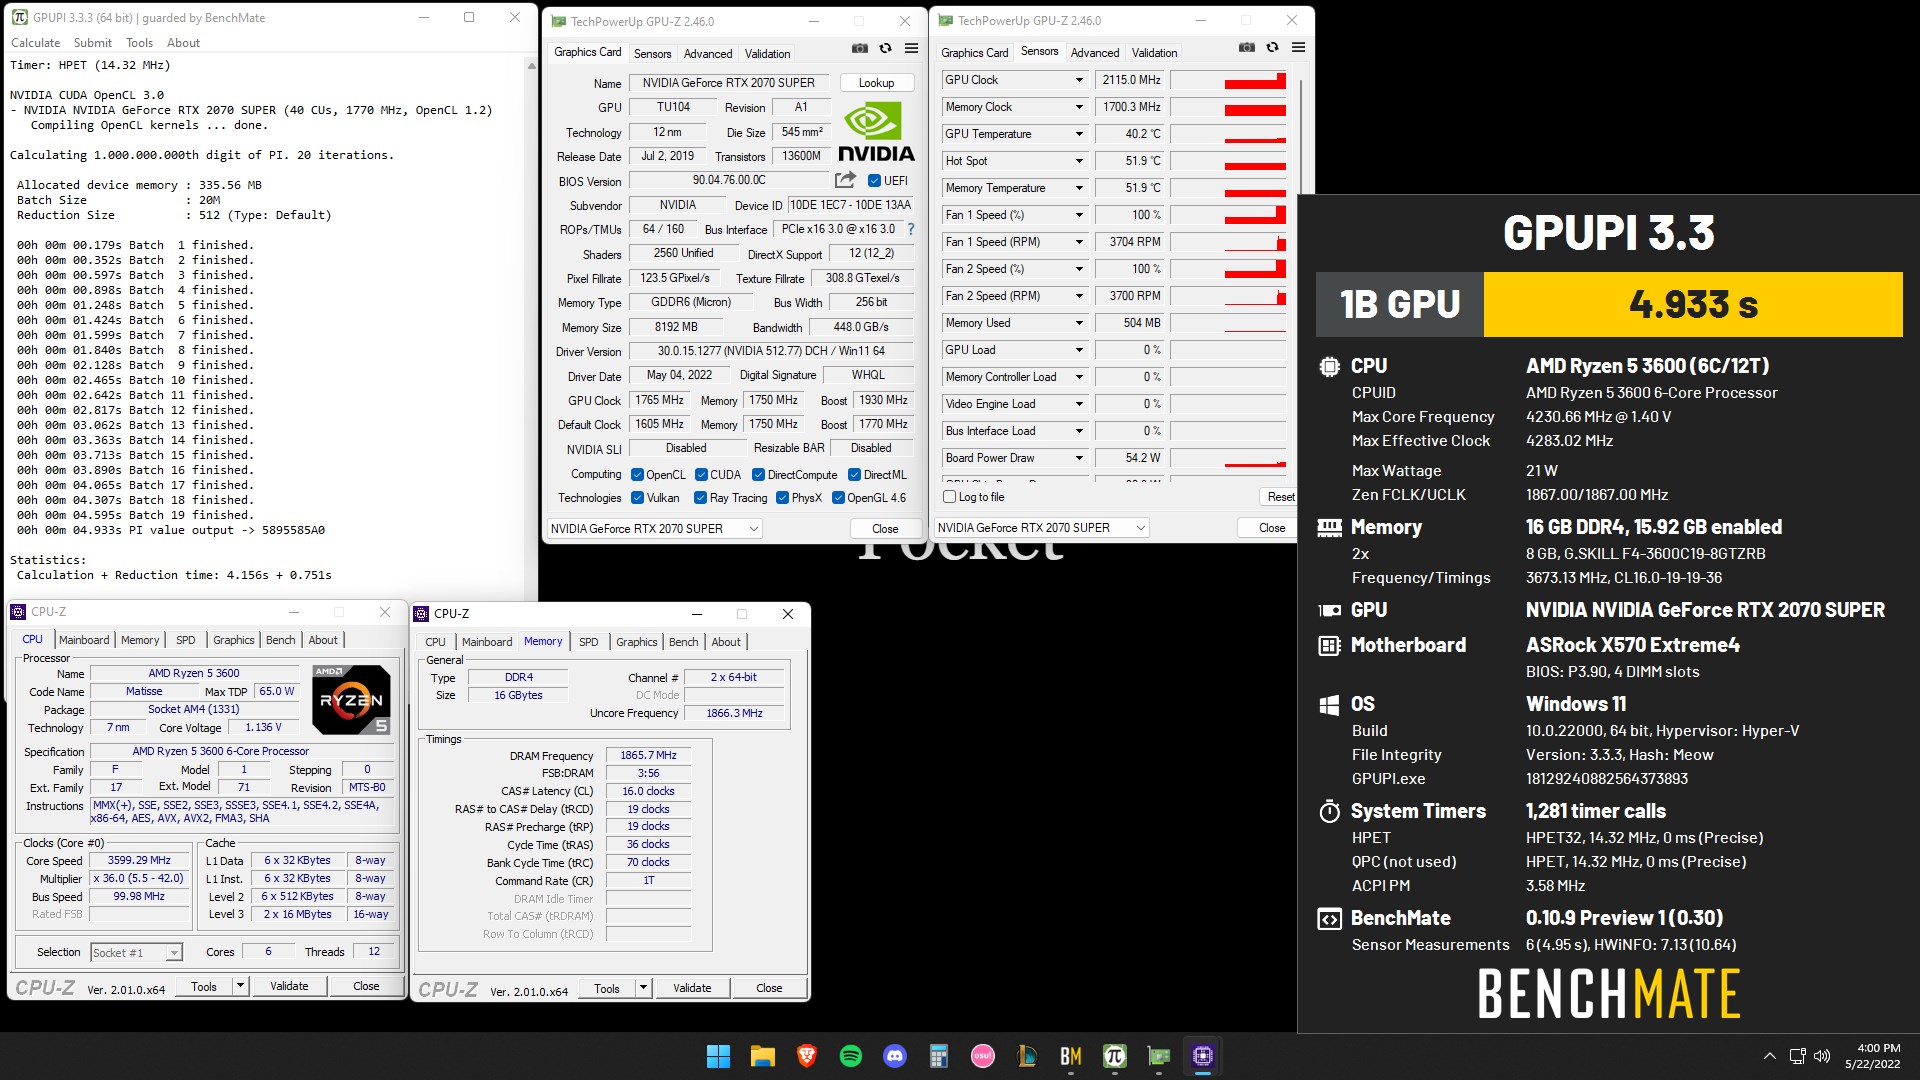Toggle OpenCL checkbox in GPU-Z
The width and height of the screenshot is (1920, 1080).
point(638,475)
